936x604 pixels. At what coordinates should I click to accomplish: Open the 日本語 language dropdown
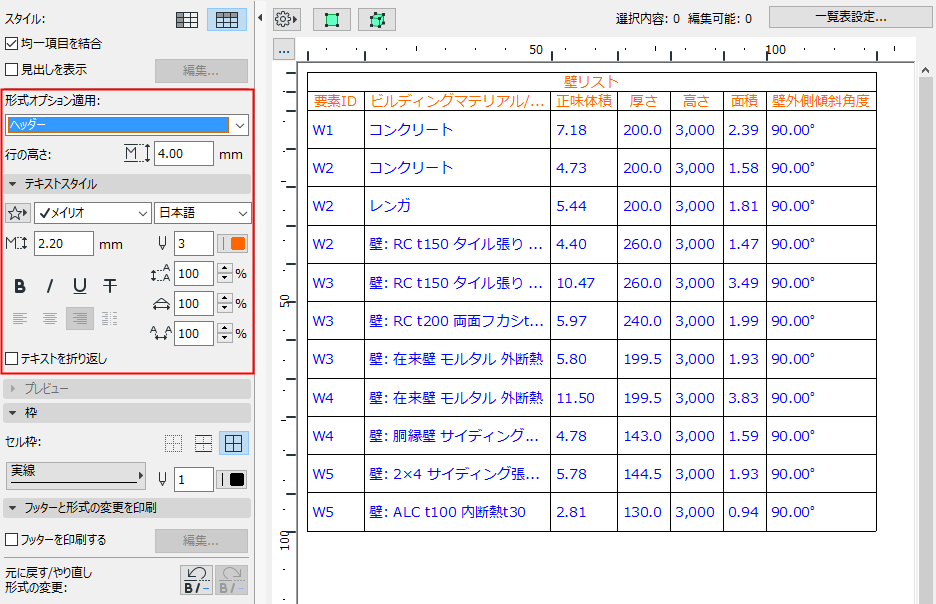click(202, 213)
